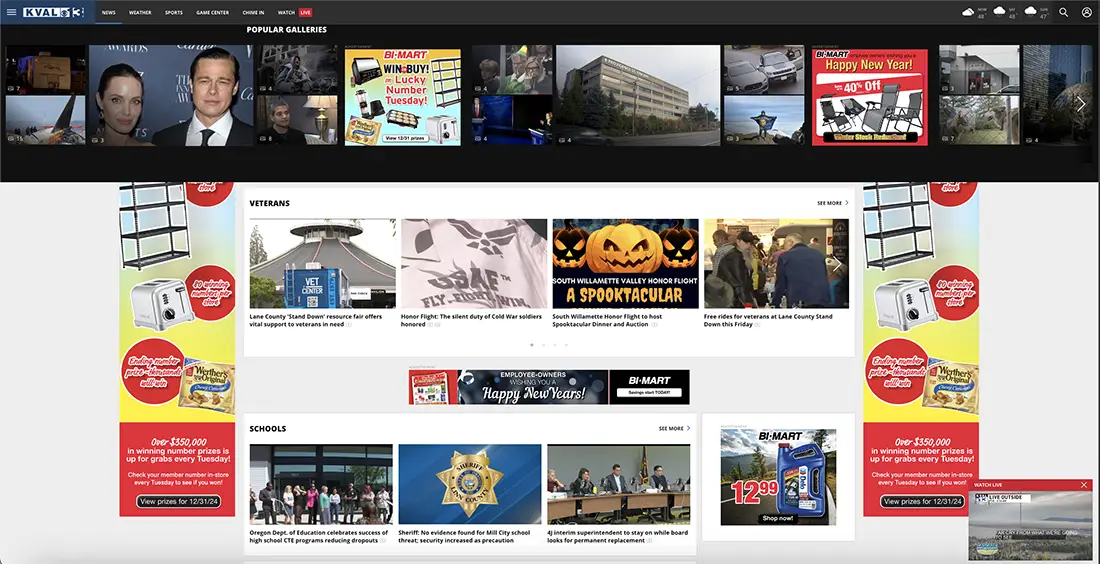Click the Popular Galleries heading
This screenshot has width=1100, height=564.
tap(286, 29)
